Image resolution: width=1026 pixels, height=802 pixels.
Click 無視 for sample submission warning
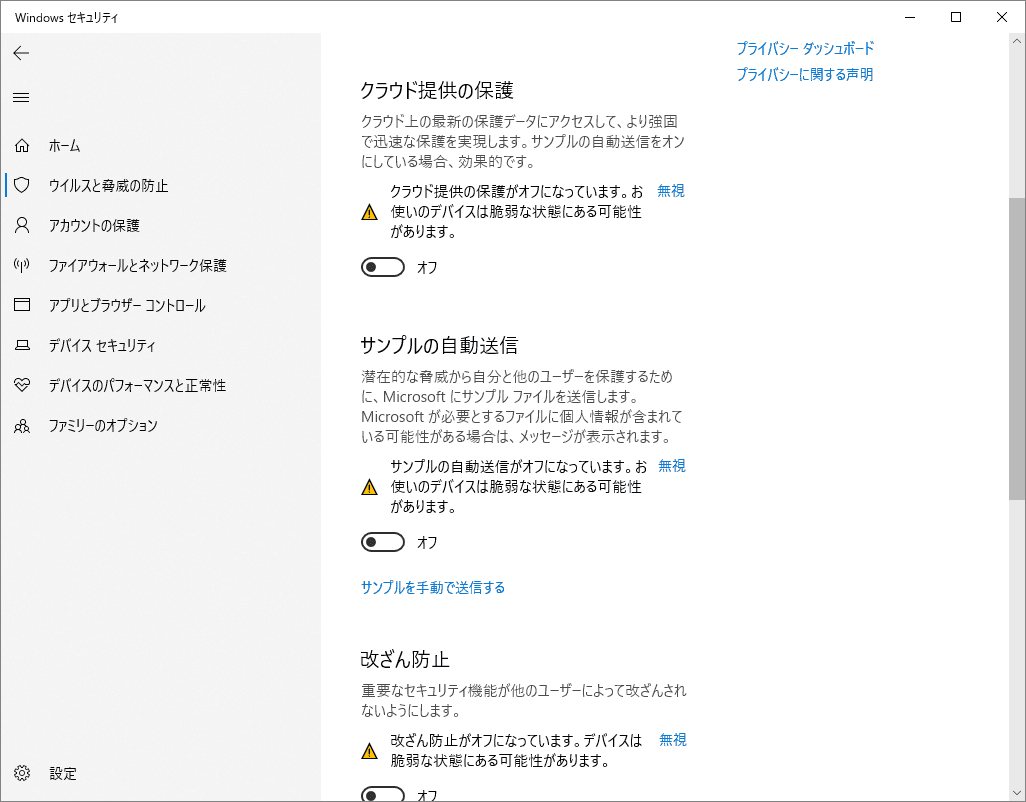(671, 465)
